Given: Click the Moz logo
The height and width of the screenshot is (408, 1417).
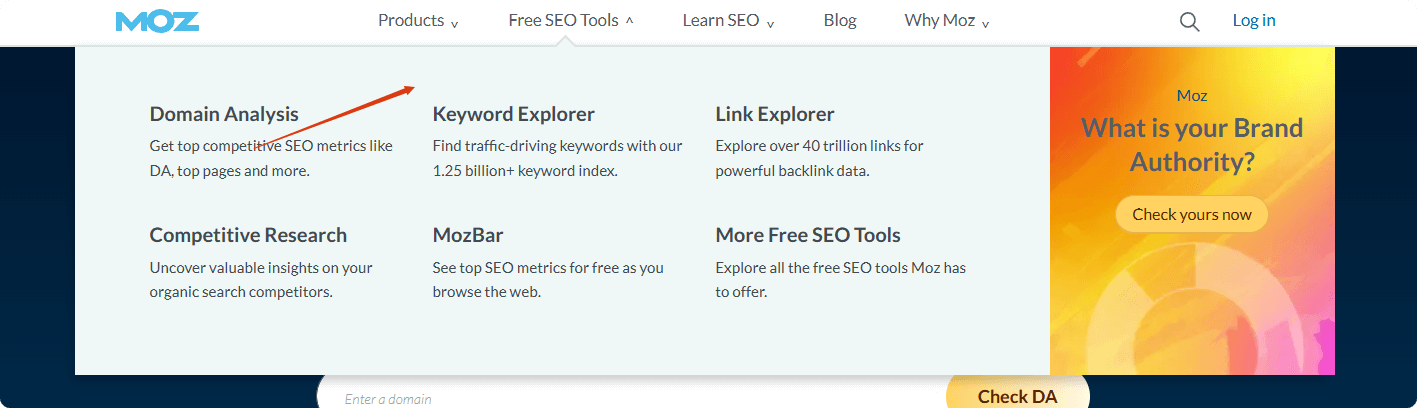Looking at the screenshot, I should tap(157, 21).
